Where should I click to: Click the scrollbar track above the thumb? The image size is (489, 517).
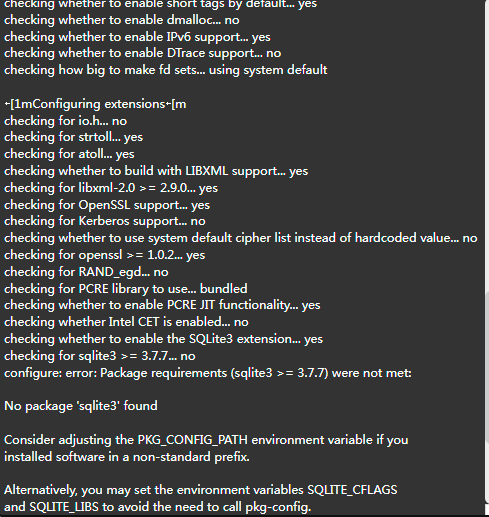pos(487,145)
